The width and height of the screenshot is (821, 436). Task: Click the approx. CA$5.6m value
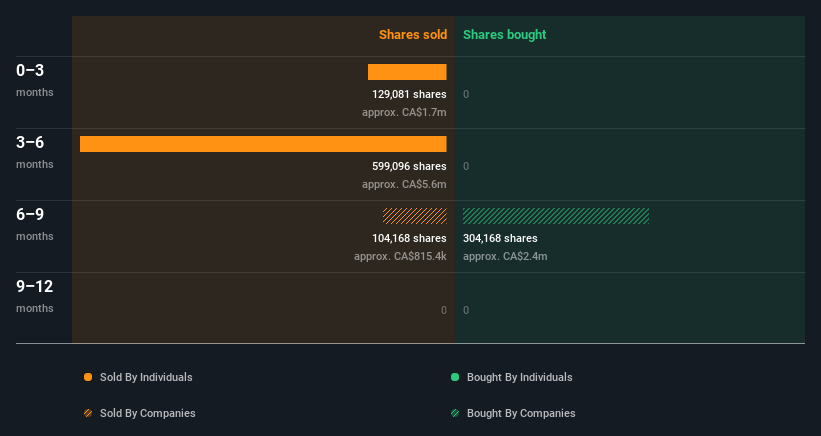404,184
